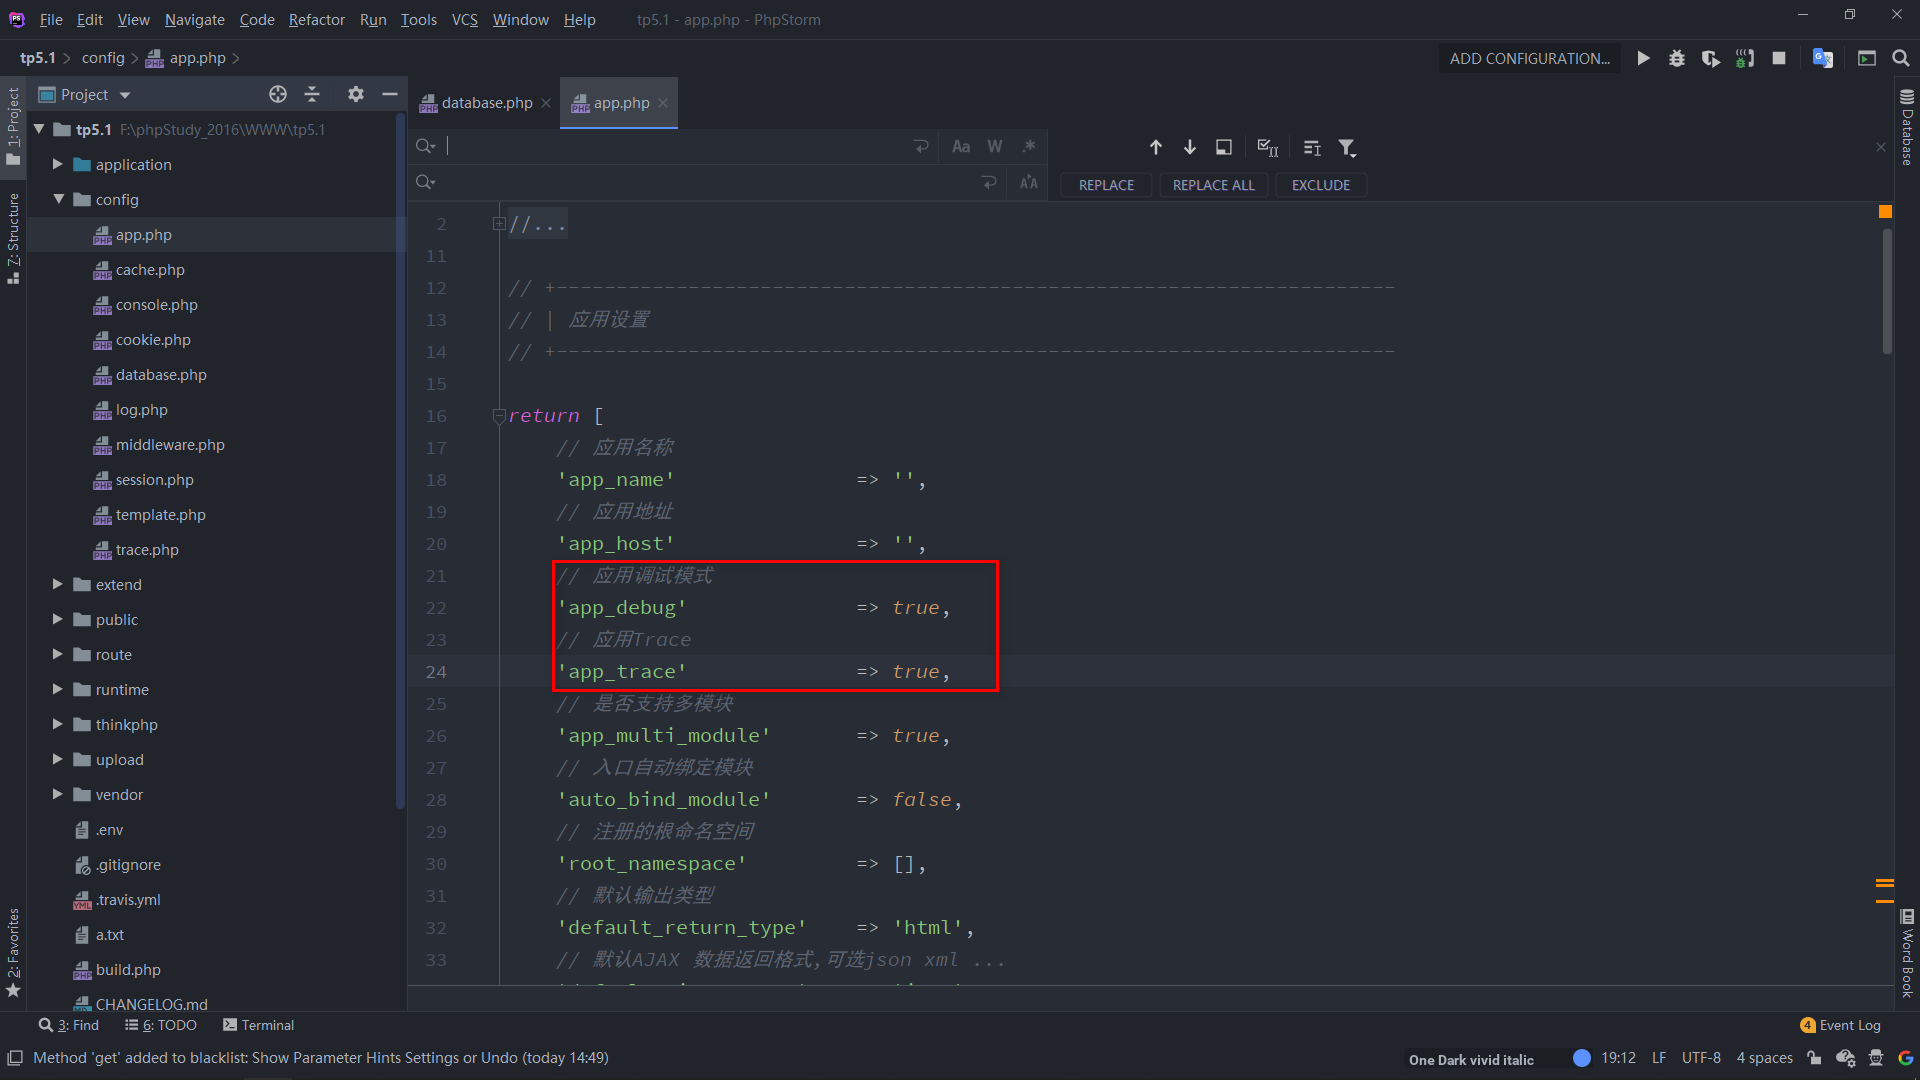
Task: Open Database side panel
Action: pos(1907,127)
